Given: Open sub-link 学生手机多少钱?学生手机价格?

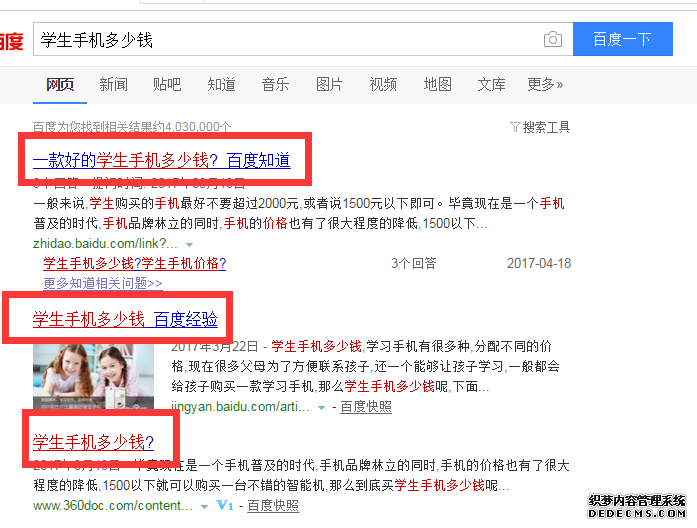Looking at the screenshot, I should (x=135, y=264).
